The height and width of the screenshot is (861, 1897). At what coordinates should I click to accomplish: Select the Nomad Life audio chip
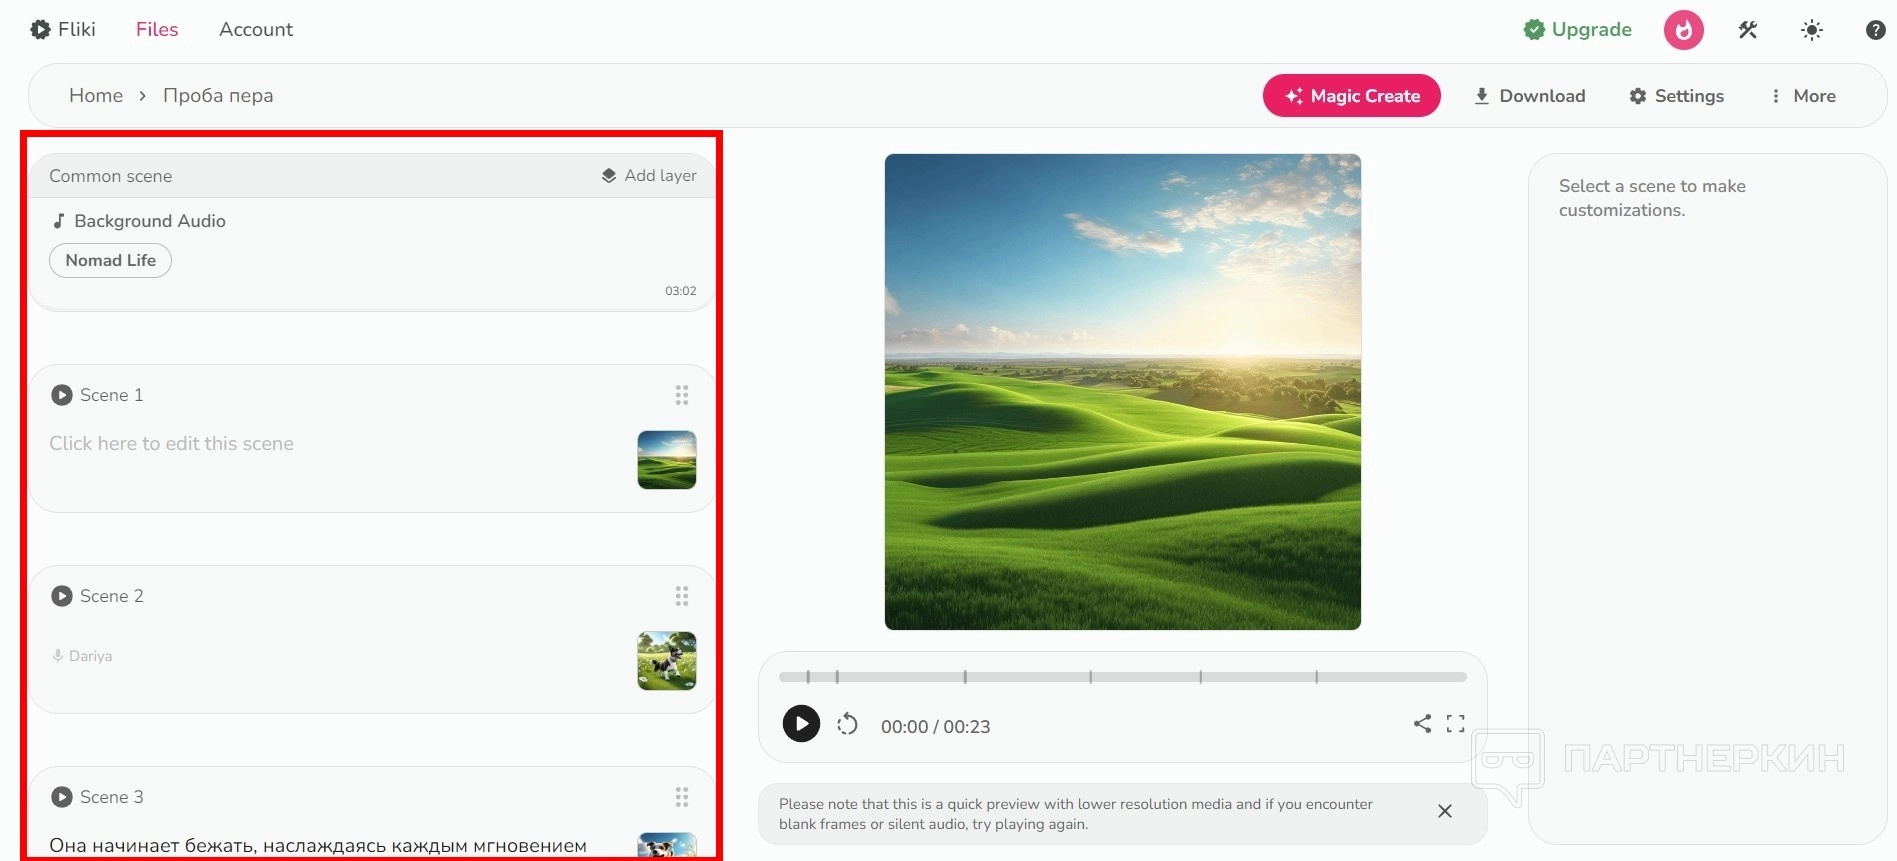coord(111,261)
